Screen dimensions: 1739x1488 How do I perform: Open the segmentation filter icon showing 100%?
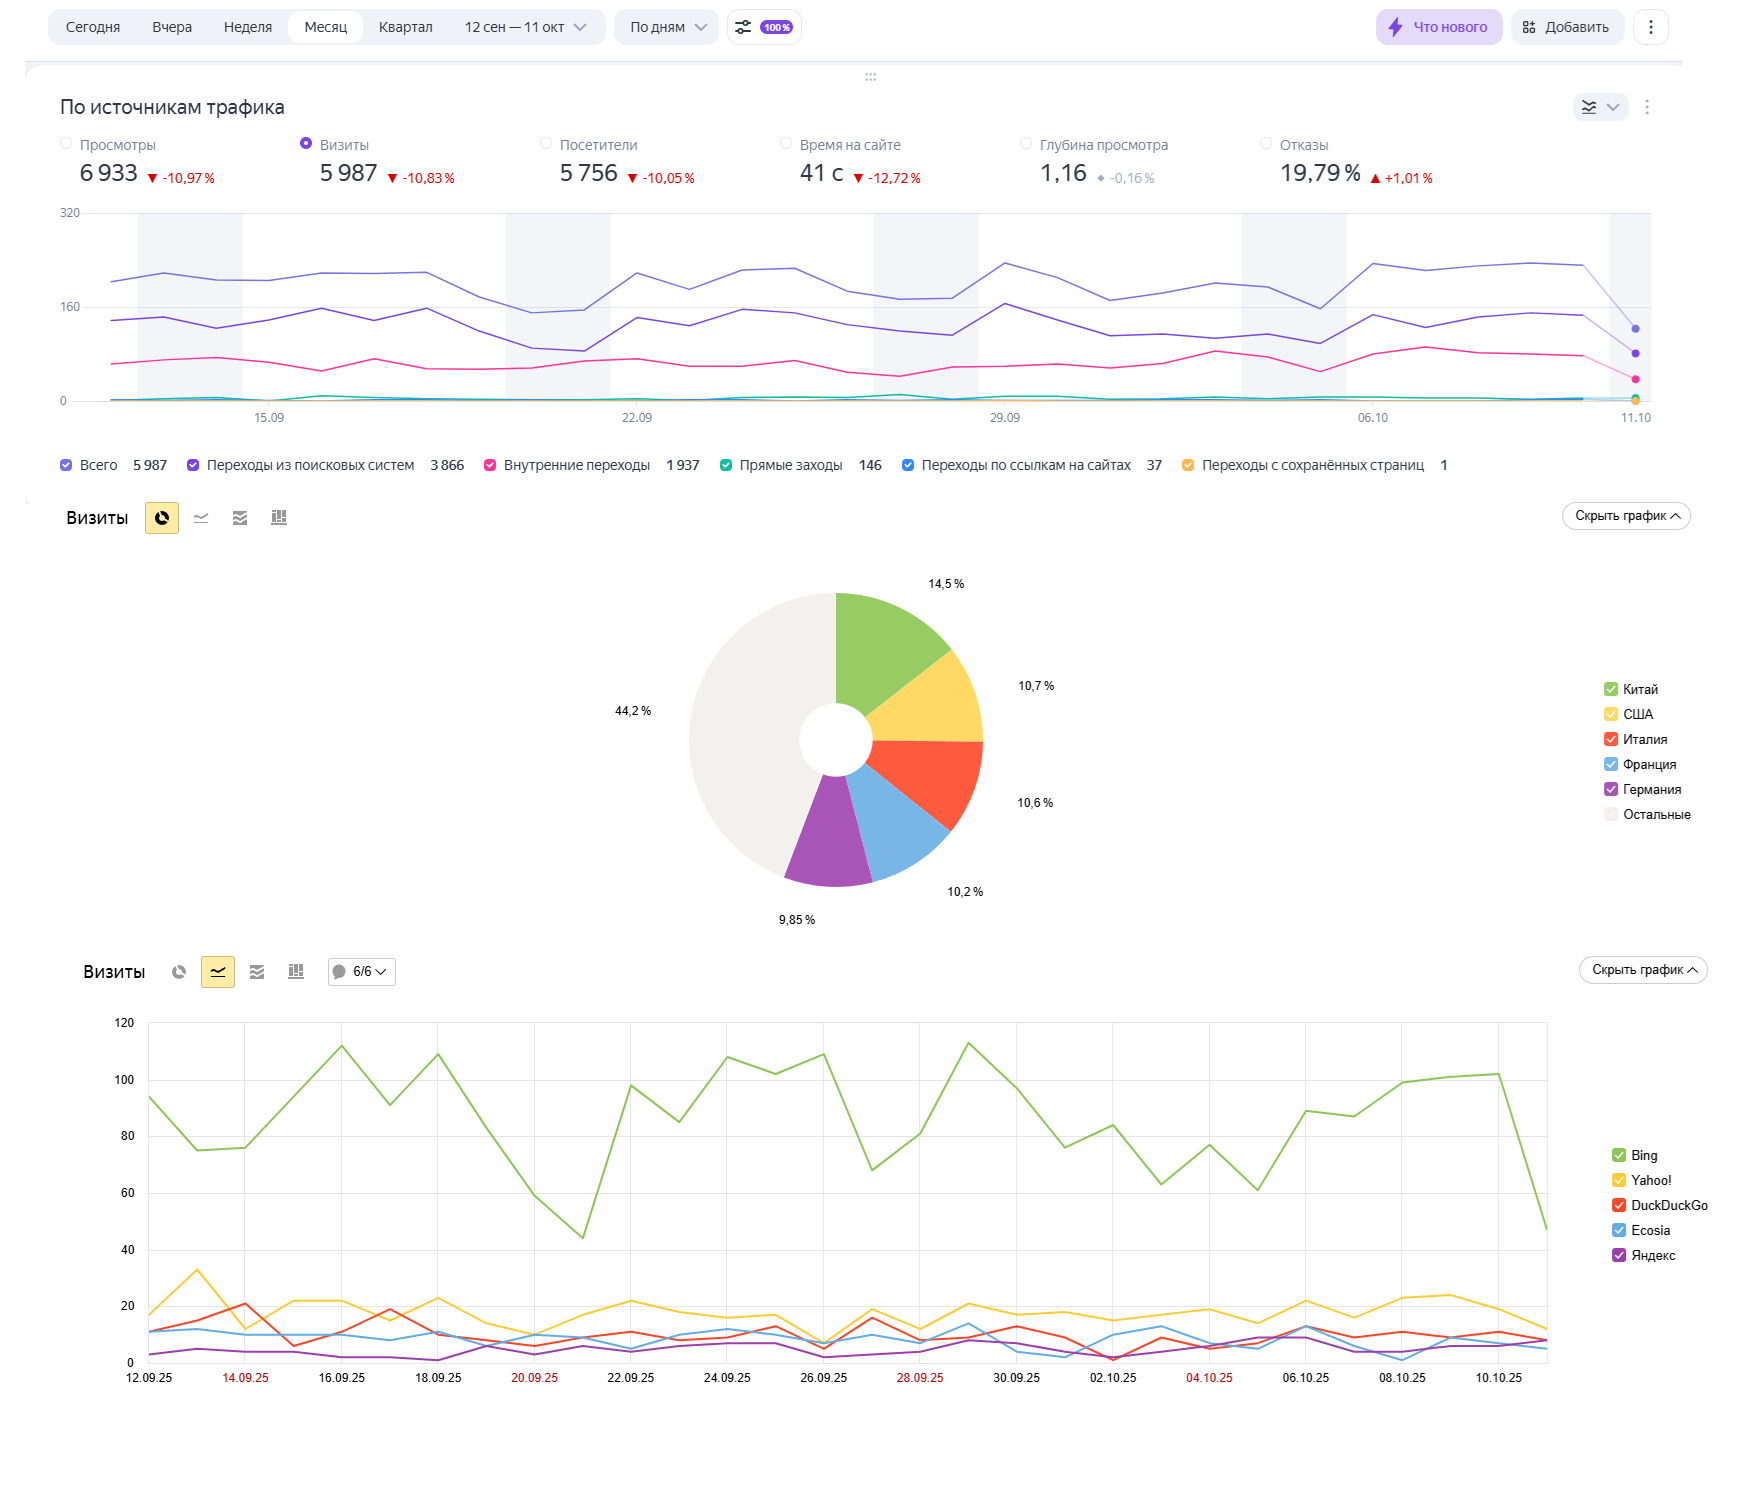(x=764, y=27)
